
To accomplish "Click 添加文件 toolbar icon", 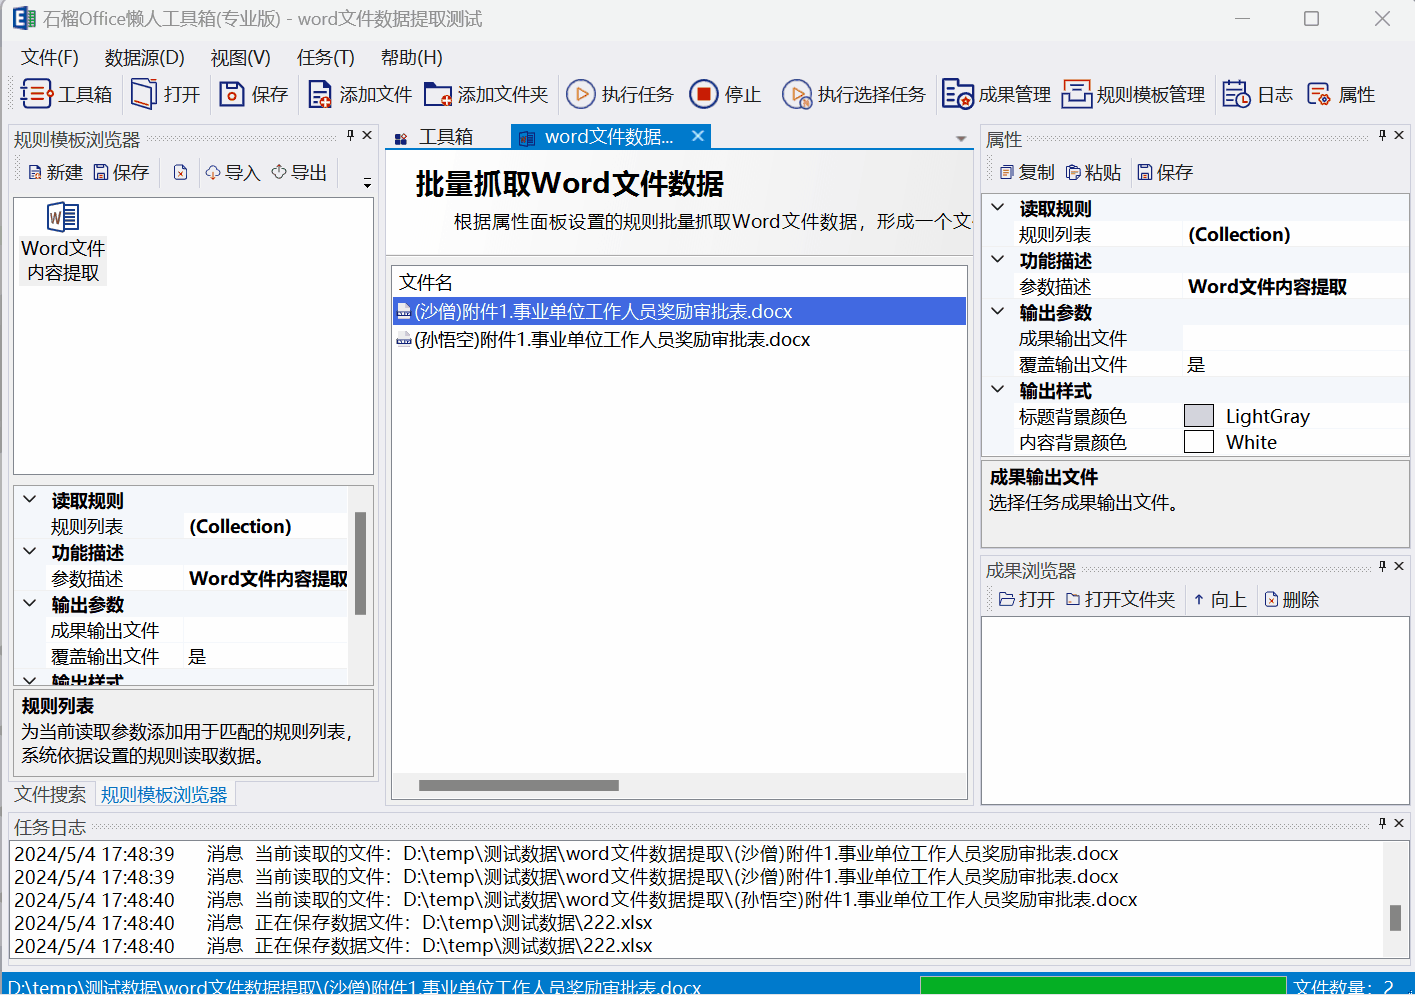I will (360, 94).
